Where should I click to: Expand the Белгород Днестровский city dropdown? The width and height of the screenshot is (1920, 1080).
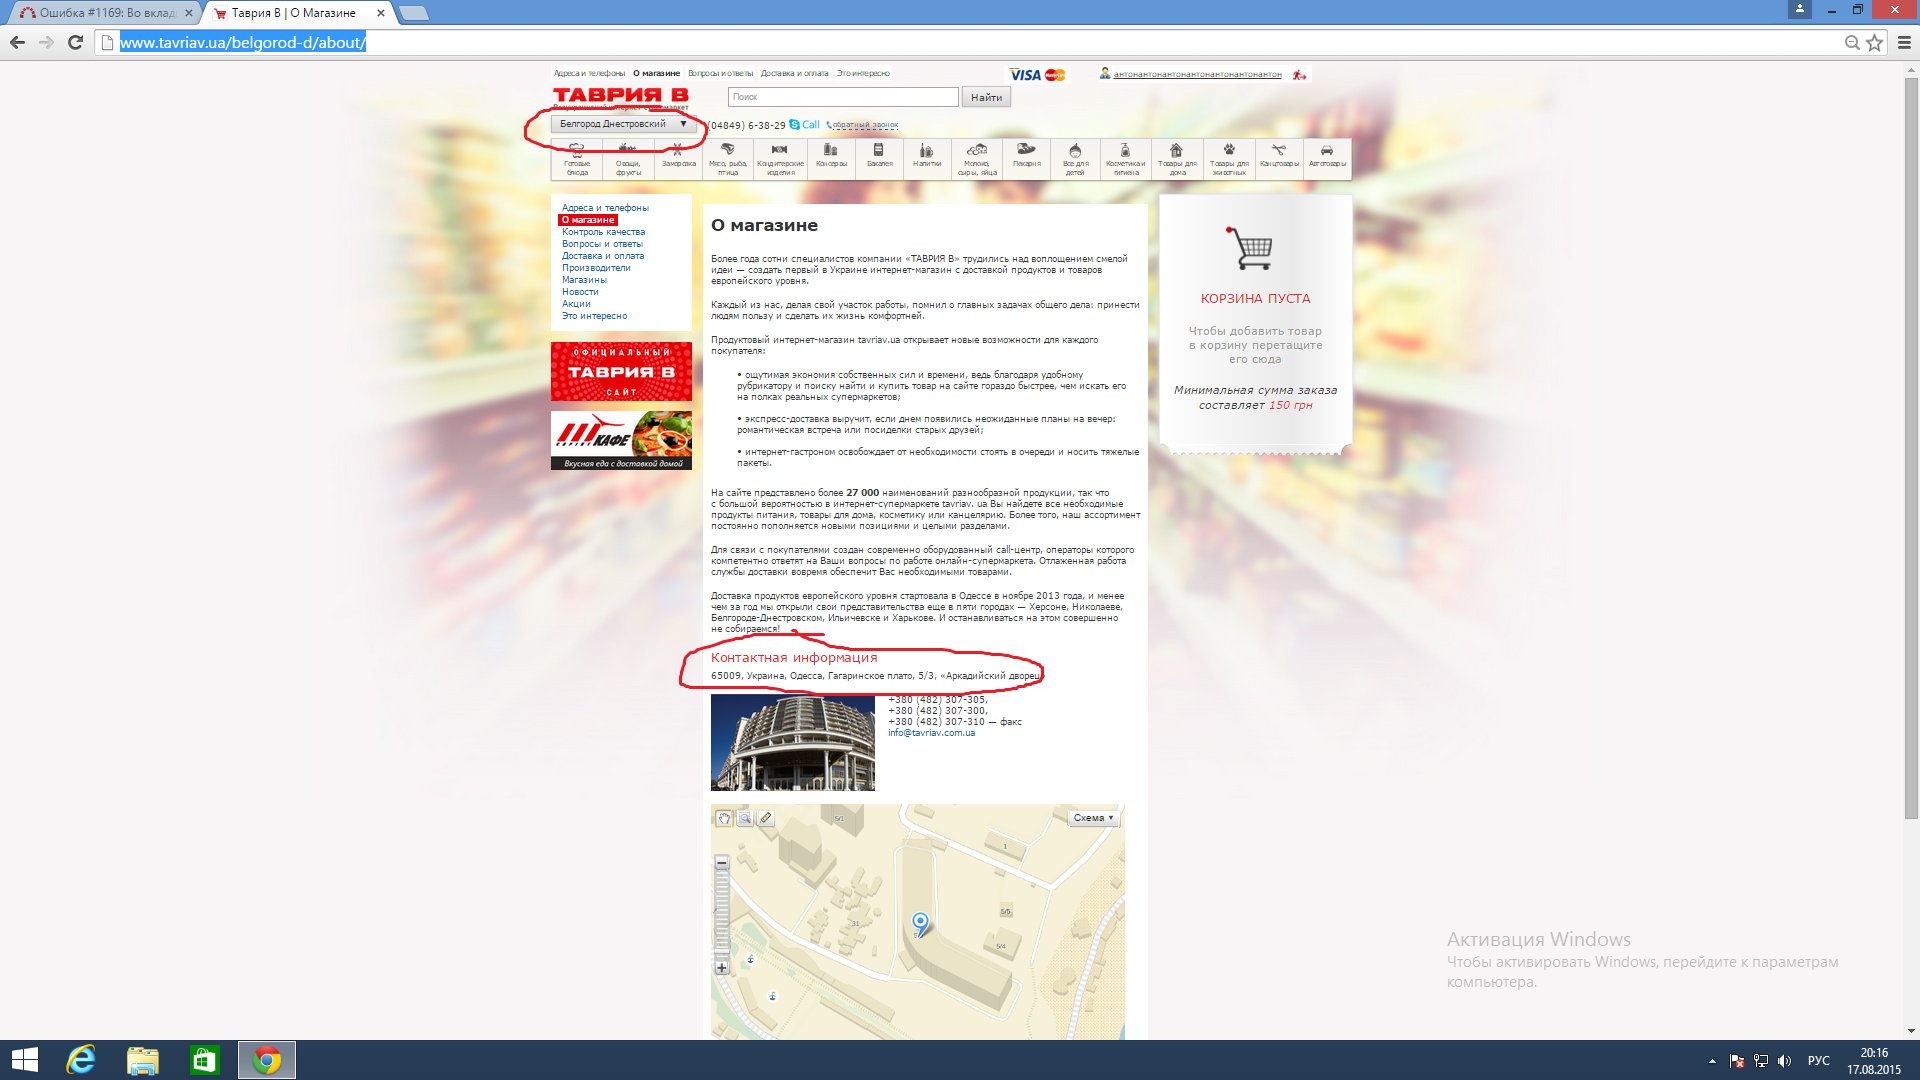622,124
